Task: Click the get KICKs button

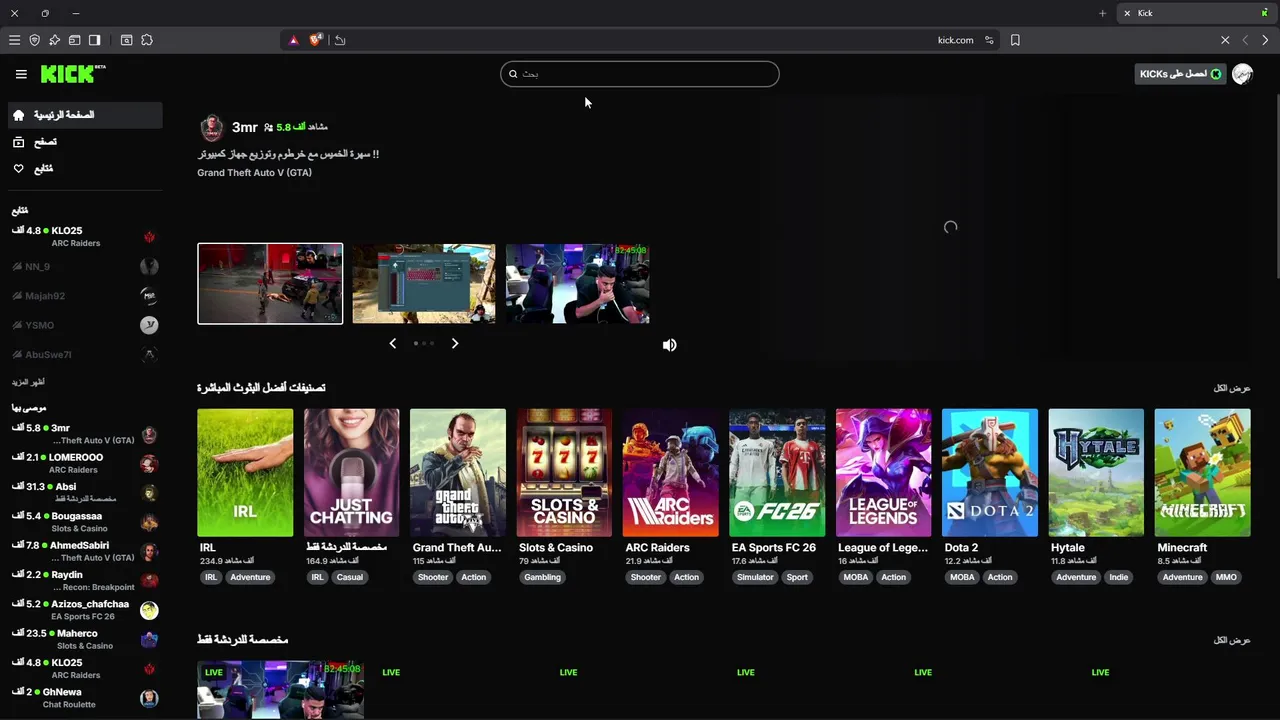Action: coord(1180,74)
